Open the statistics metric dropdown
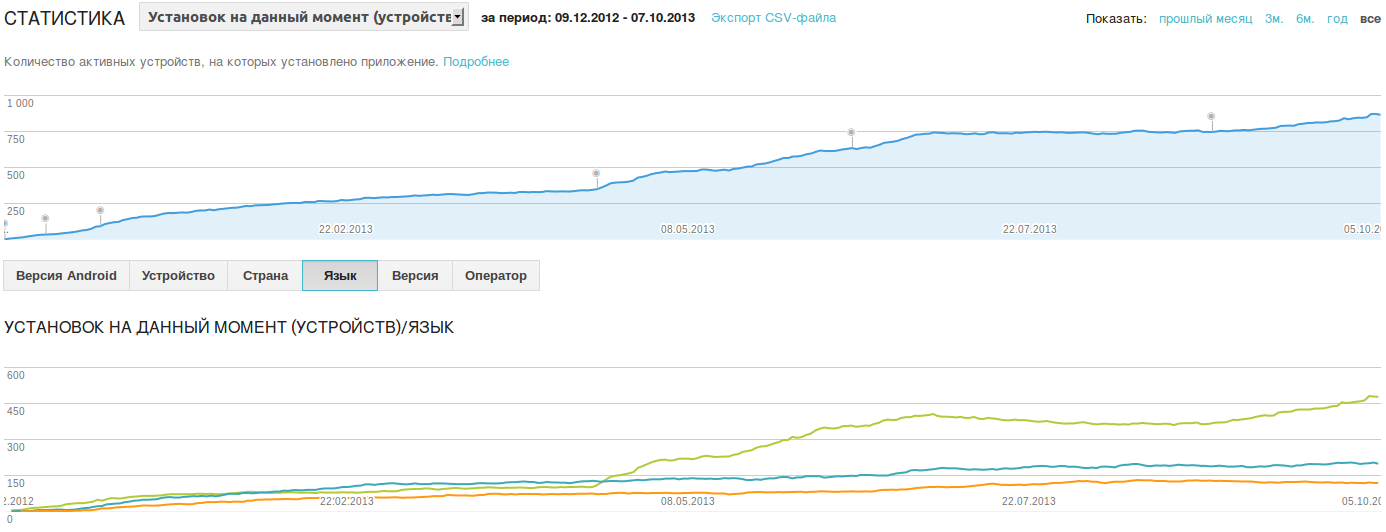Image resolution: width=1386 pixels, height=532 pixels. [x=304, y=17]
